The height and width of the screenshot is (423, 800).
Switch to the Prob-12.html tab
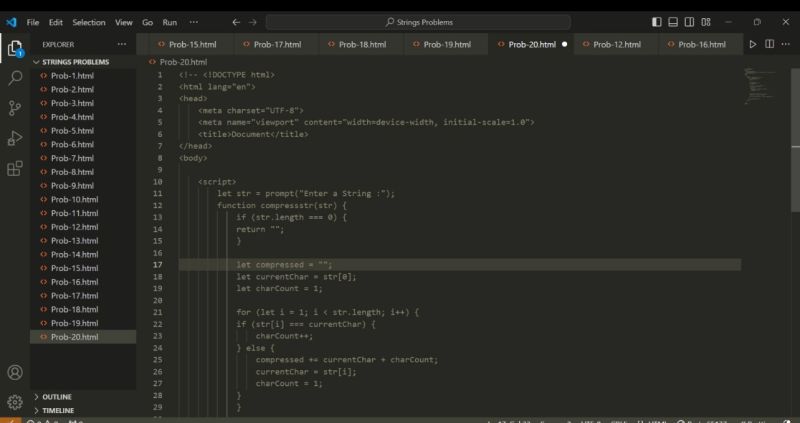pyautogui.click(x=616, y=44)
